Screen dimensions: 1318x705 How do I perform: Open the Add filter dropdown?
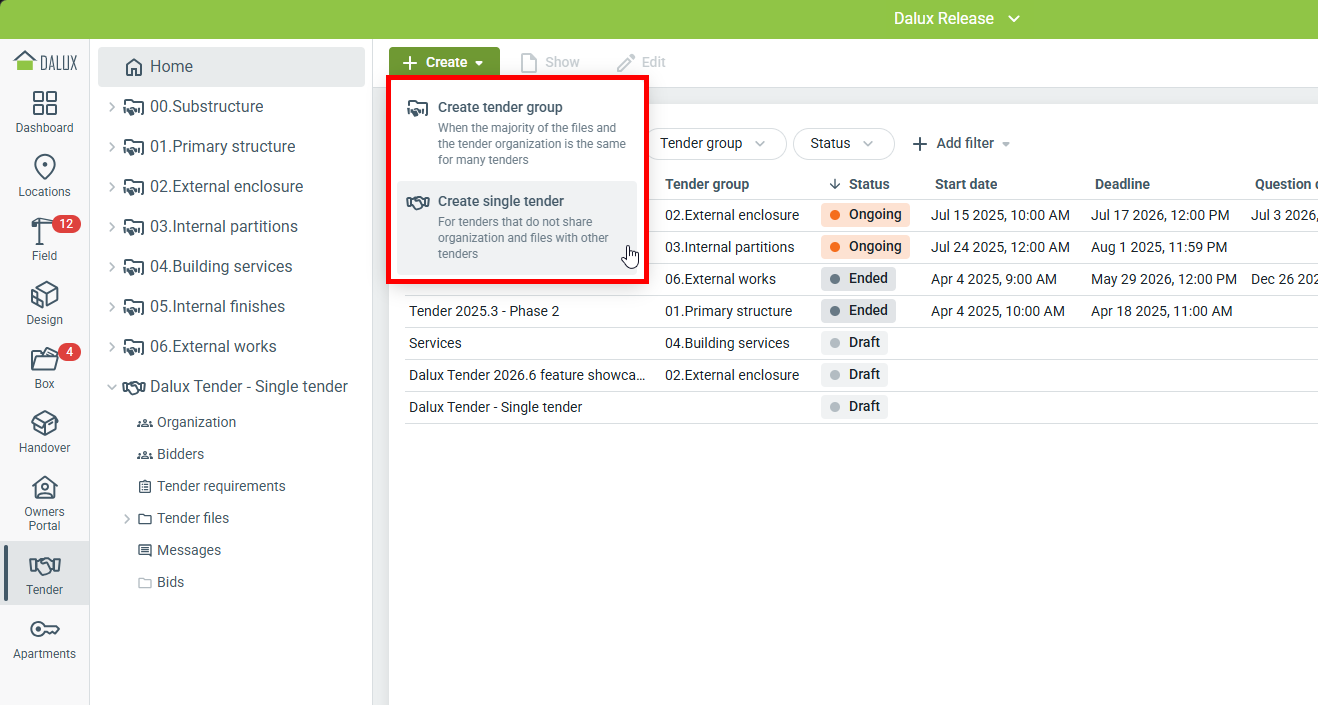tap(961, 144)
